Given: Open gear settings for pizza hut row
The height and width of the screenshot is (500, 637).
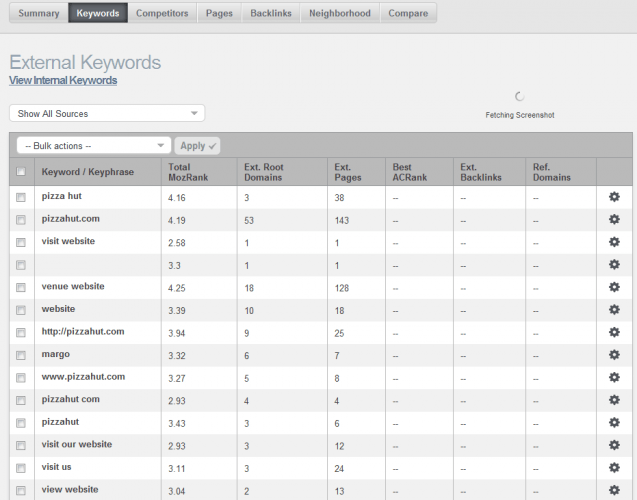Looking at the screenshot, I should pos(614,197).
